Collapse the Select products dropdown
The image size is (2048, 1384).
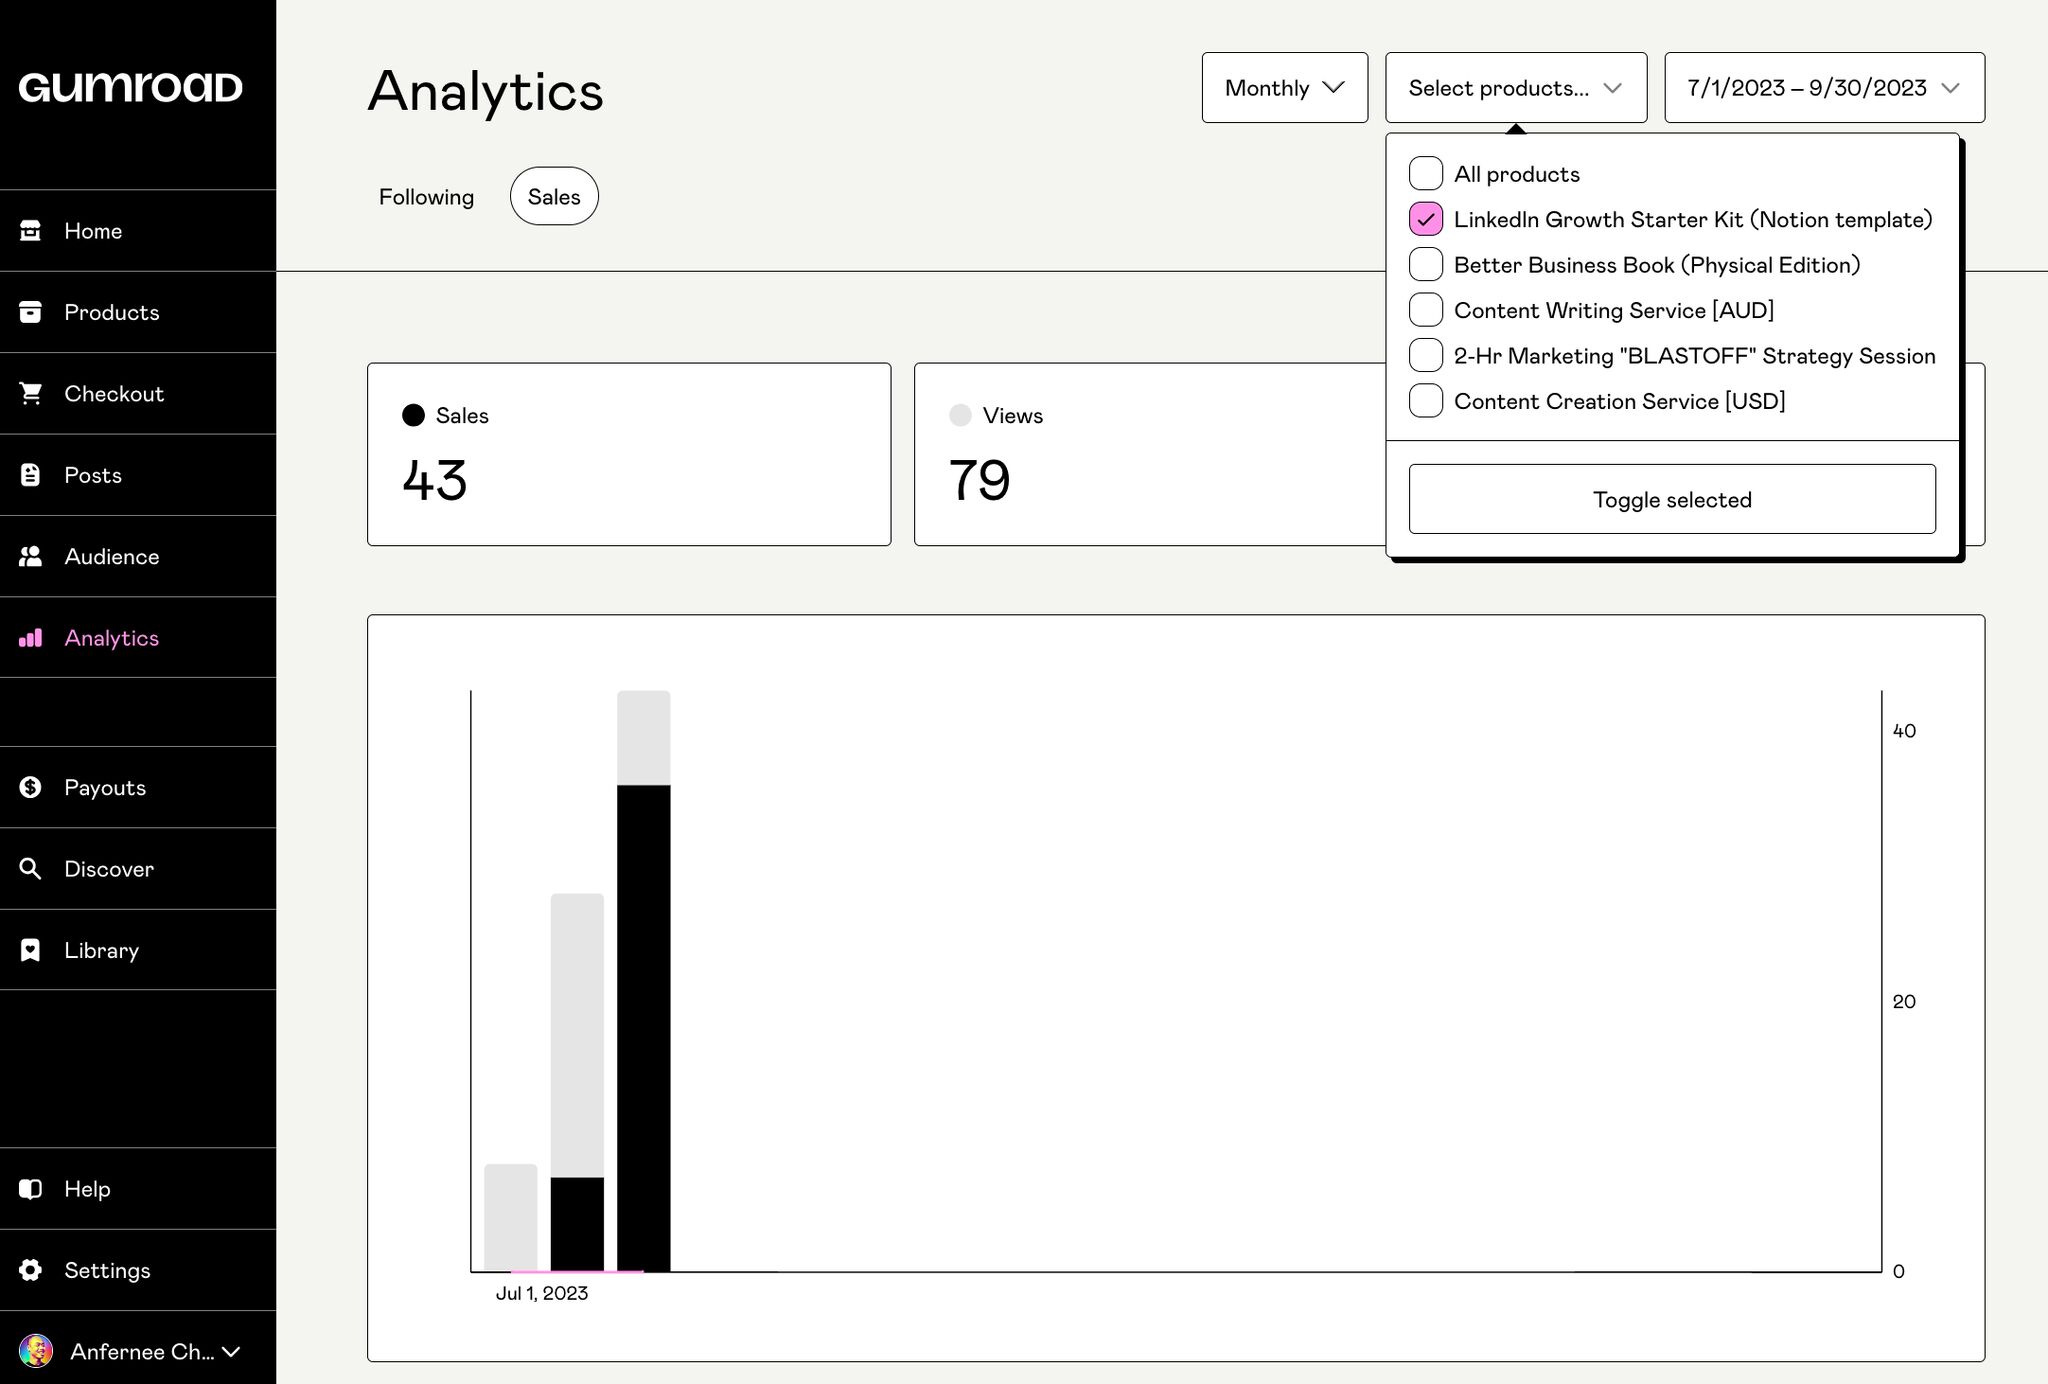pos(1516,88)
